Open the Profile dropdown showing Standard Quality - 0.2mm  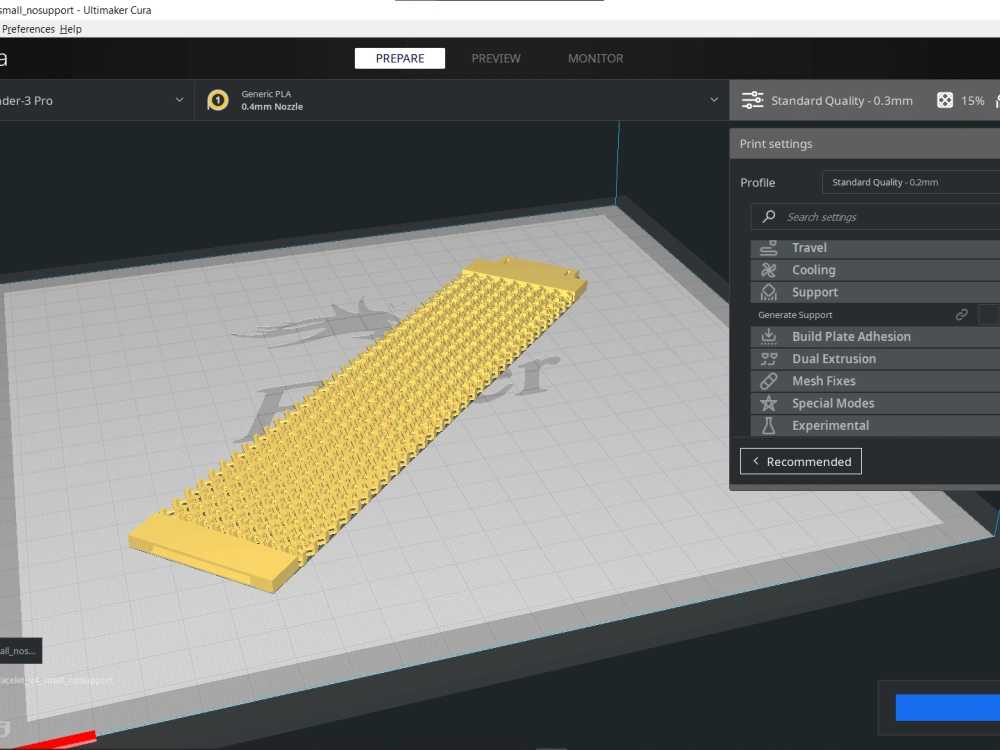click(x=911, y=182)
